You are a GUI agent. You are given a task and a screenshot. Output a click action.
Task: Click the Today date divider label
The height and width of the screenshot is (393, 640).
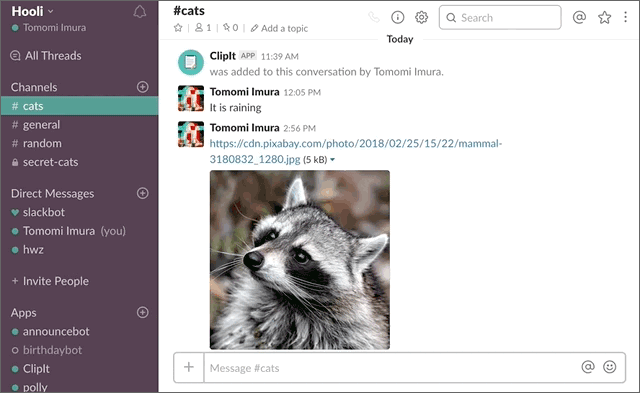tap(400, 39)
